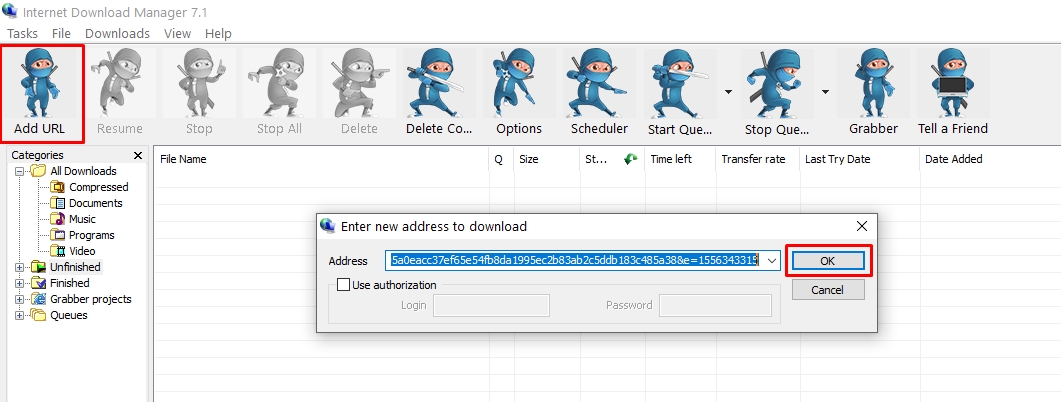This screenshot has height=402, width=1061.
Task: Click the Login input field
Action: (491, 305)
